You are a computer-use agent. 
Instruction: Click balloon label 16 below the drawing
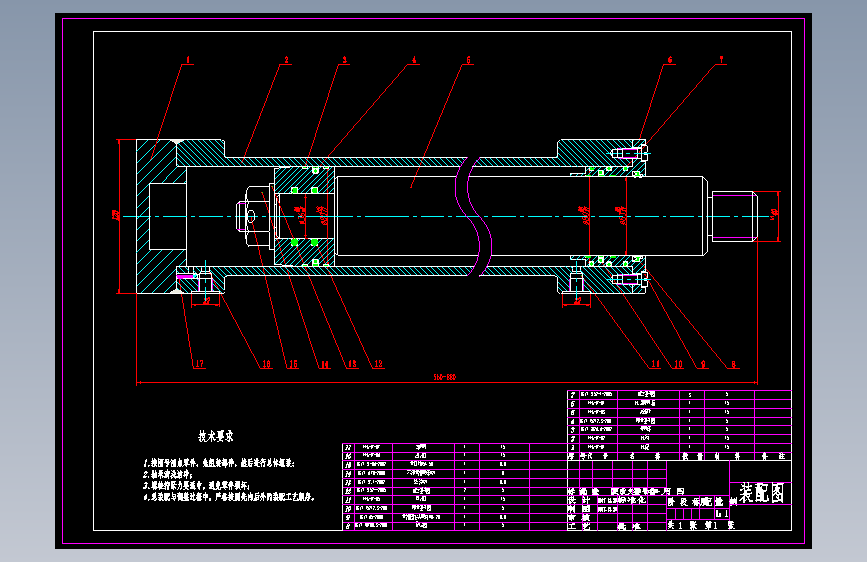tap(267, 364)
